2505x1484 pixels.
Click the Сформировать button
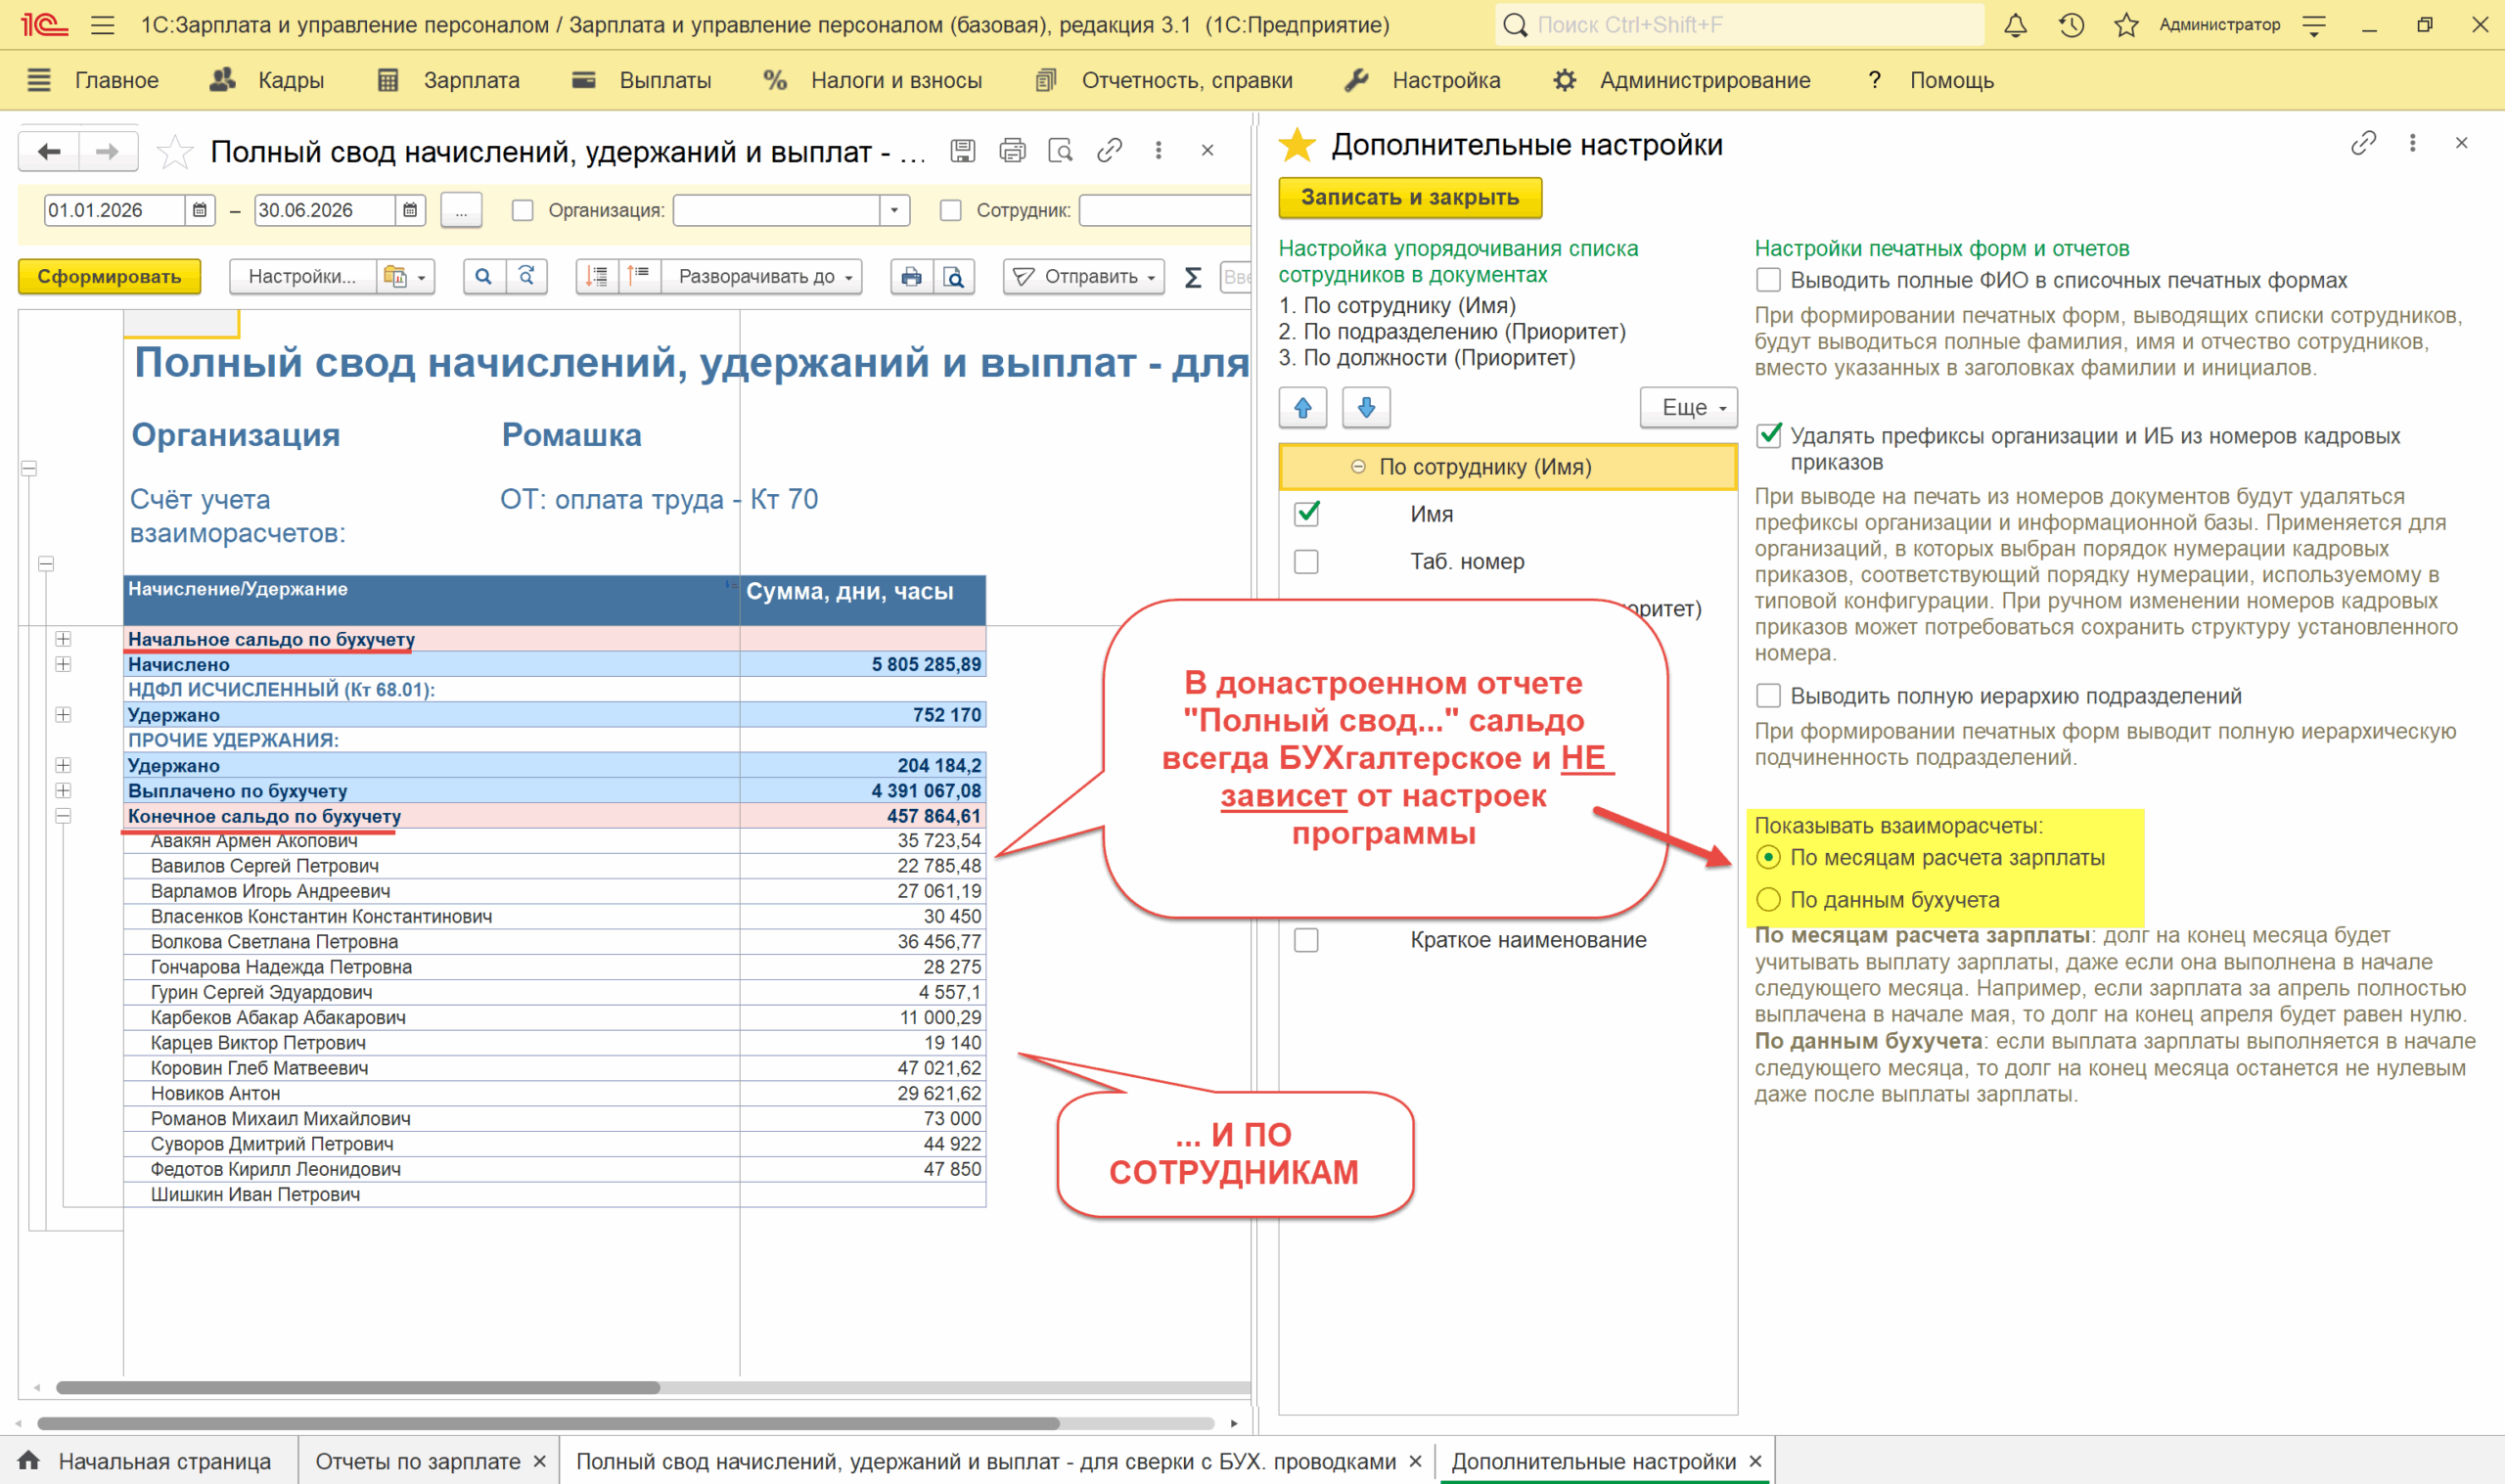coord(109,277)
